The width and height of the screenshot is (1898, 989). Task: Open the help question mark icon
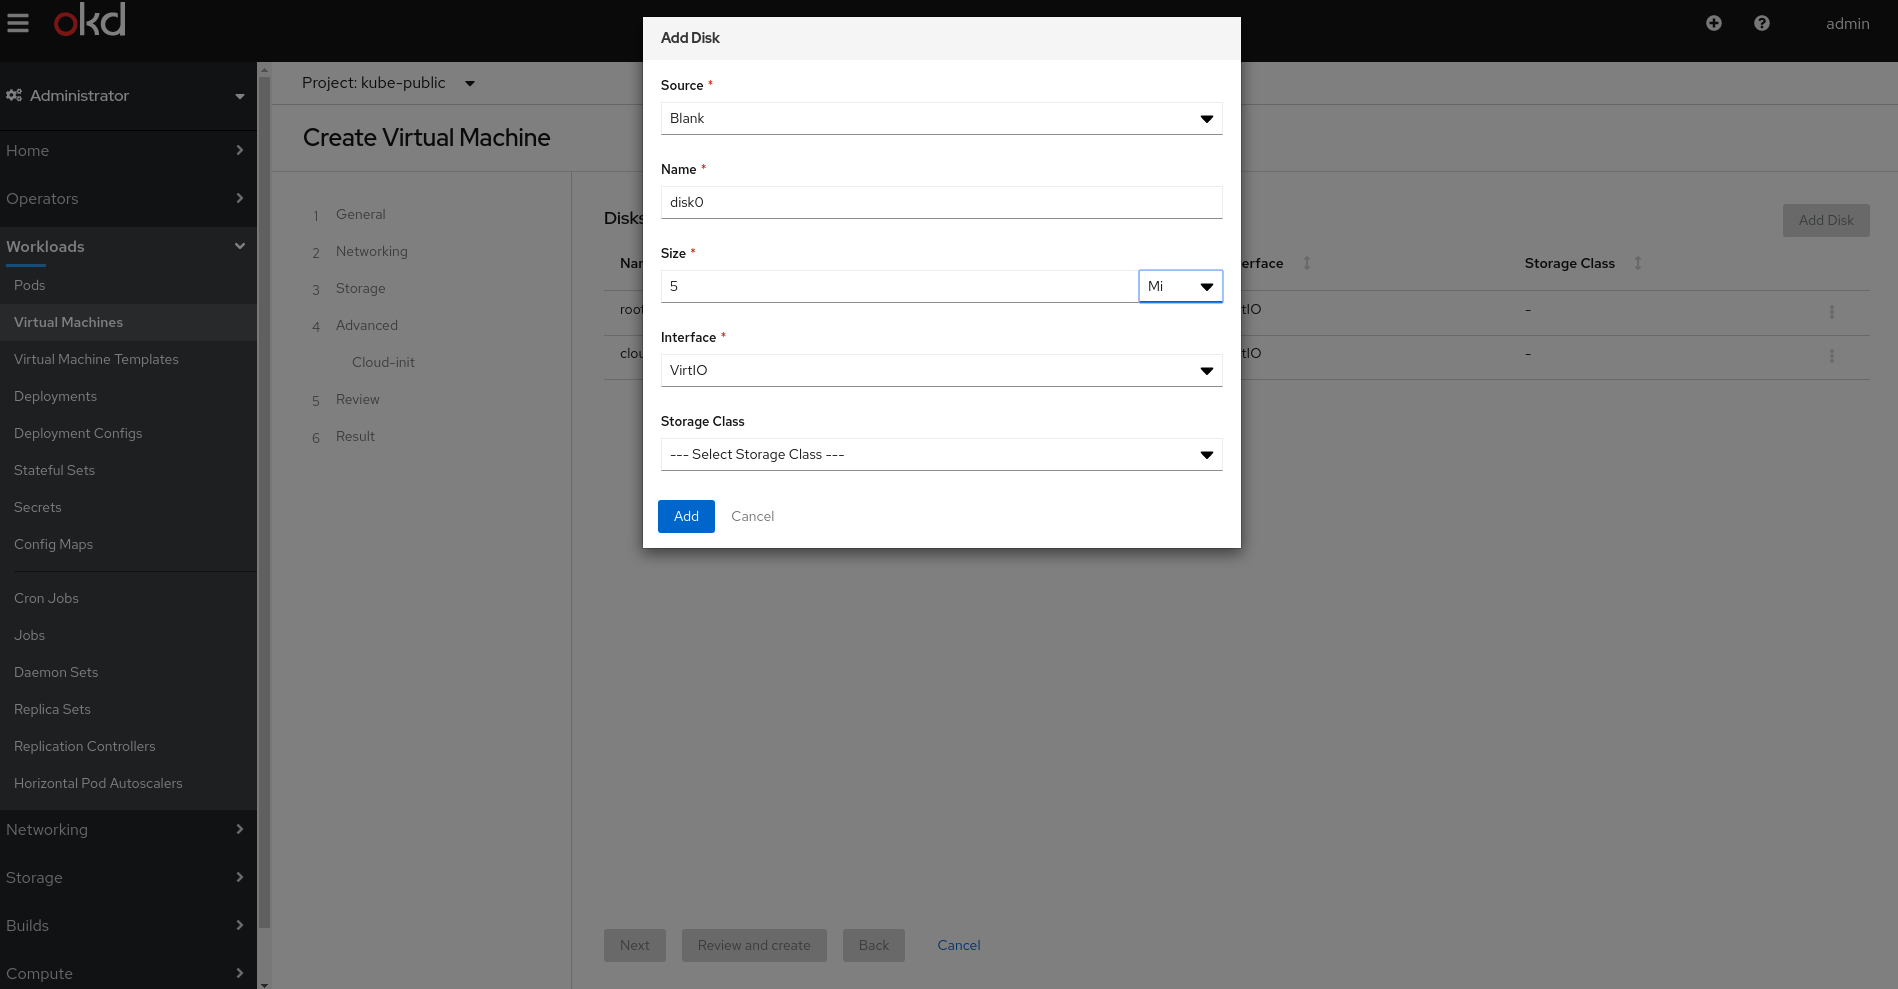coord(1762,23)
